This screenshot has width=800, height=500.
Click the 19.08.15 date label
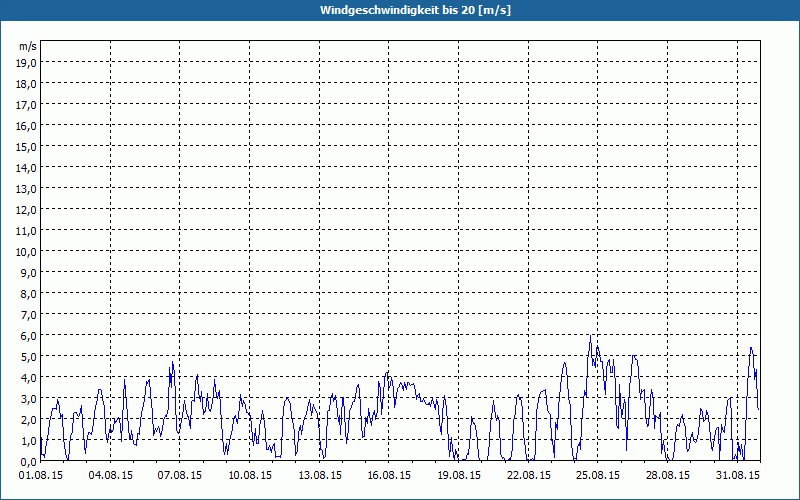click(459, 475)
